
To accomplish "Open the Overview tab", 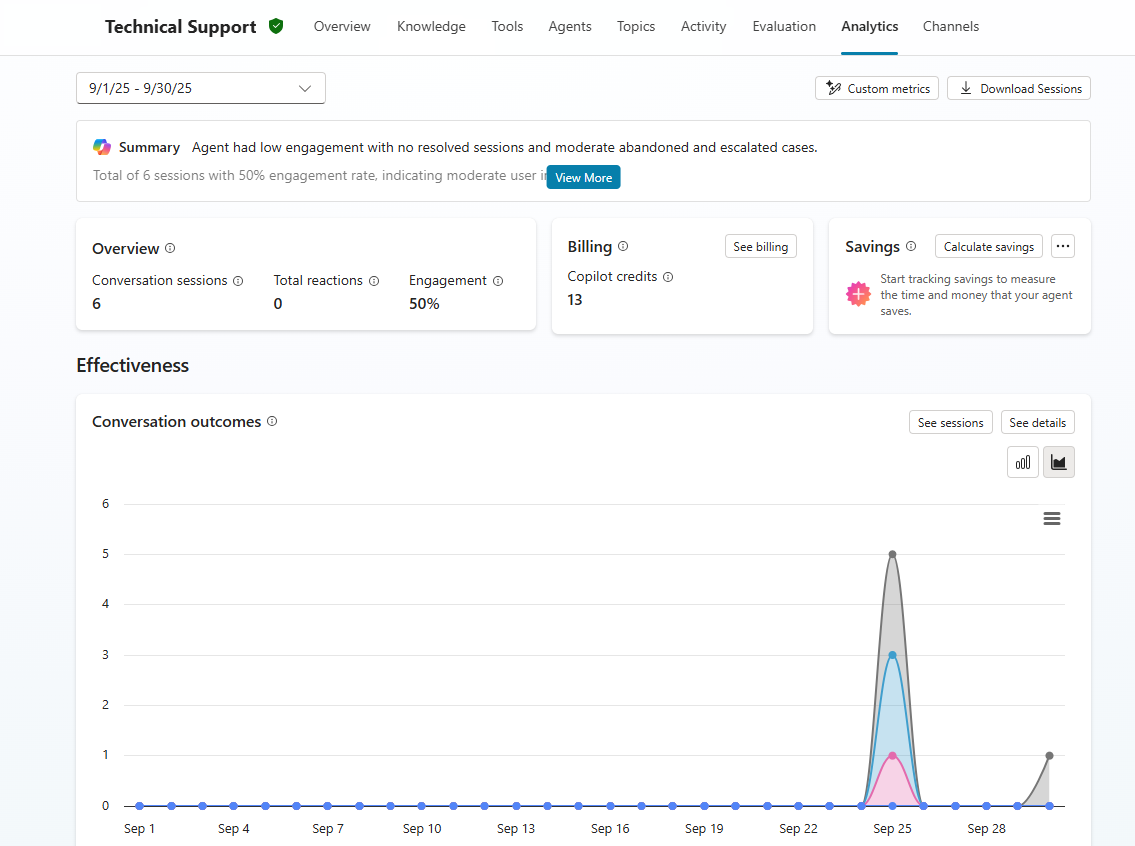I will point(342,27).
